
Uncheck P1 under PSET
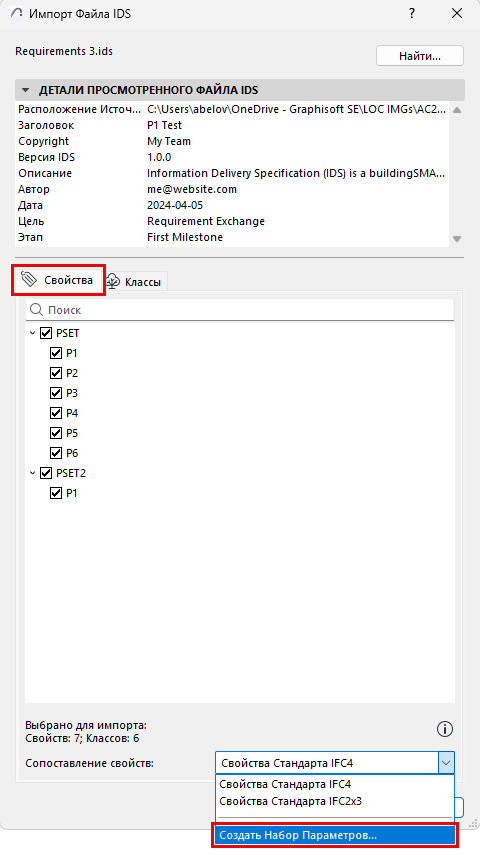point(56,353)
